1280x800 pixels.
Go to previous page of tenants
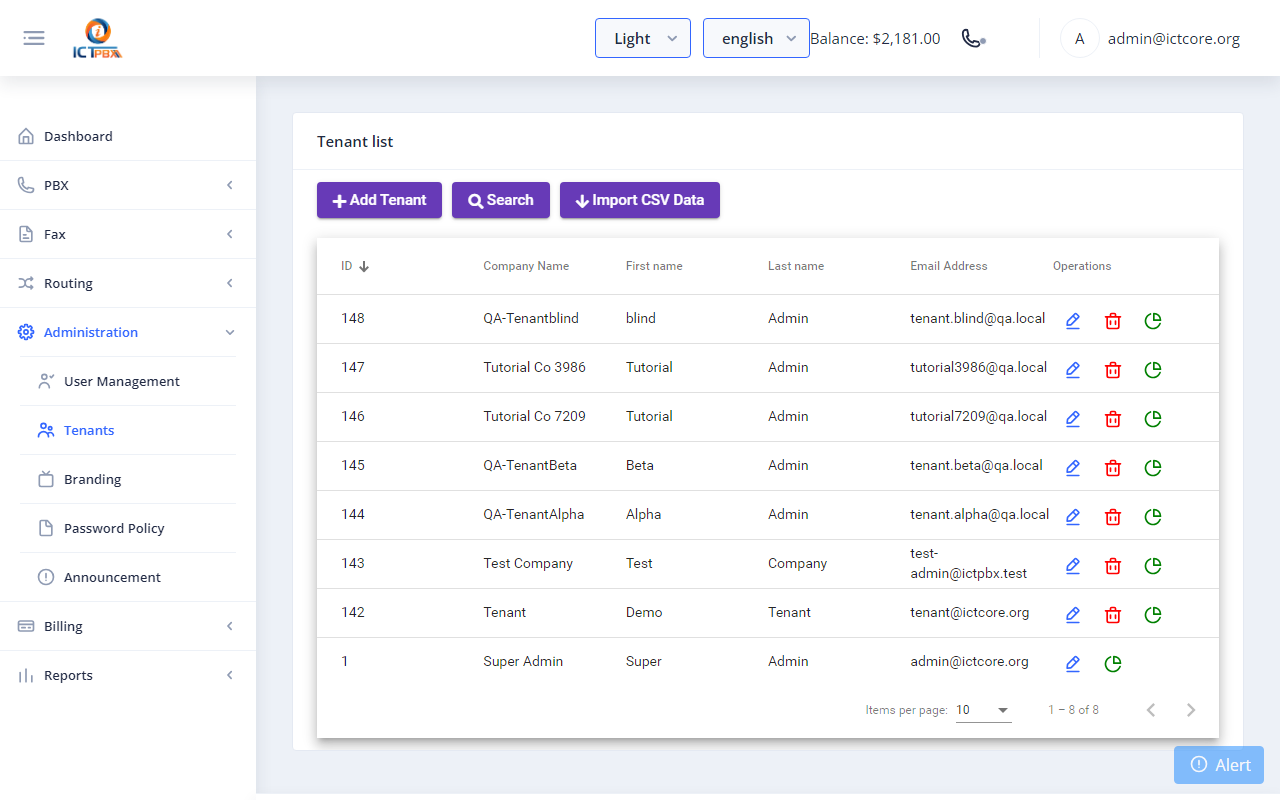coord(1151,710)
